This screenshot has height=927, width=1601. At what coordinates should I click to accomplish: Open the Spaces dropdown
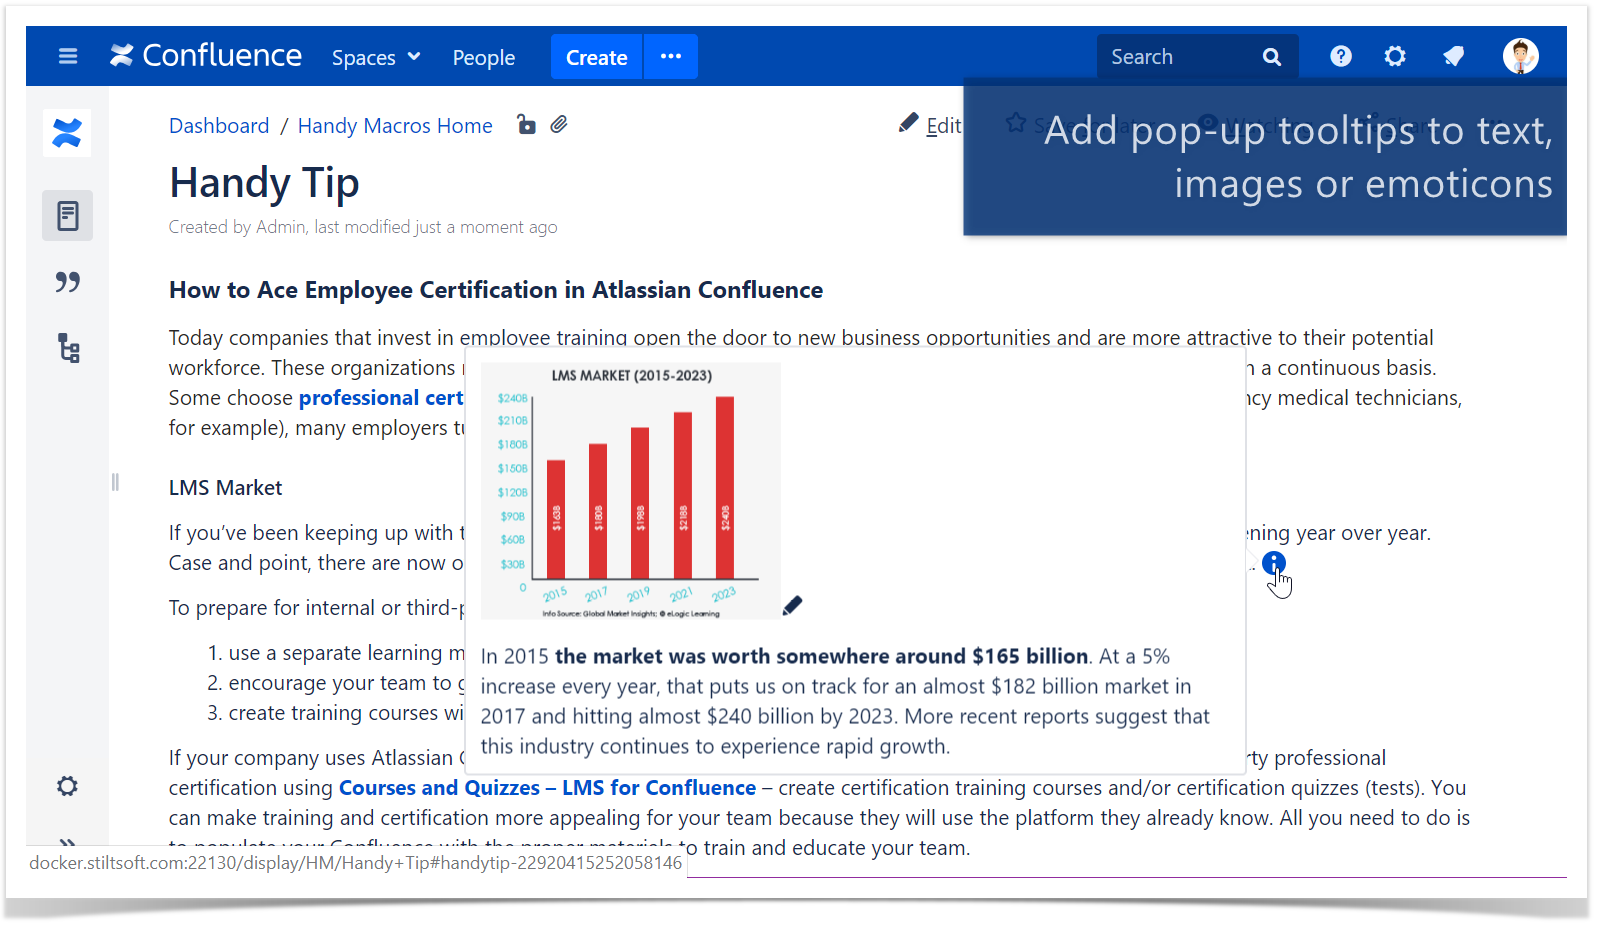[x=376, y=57]
